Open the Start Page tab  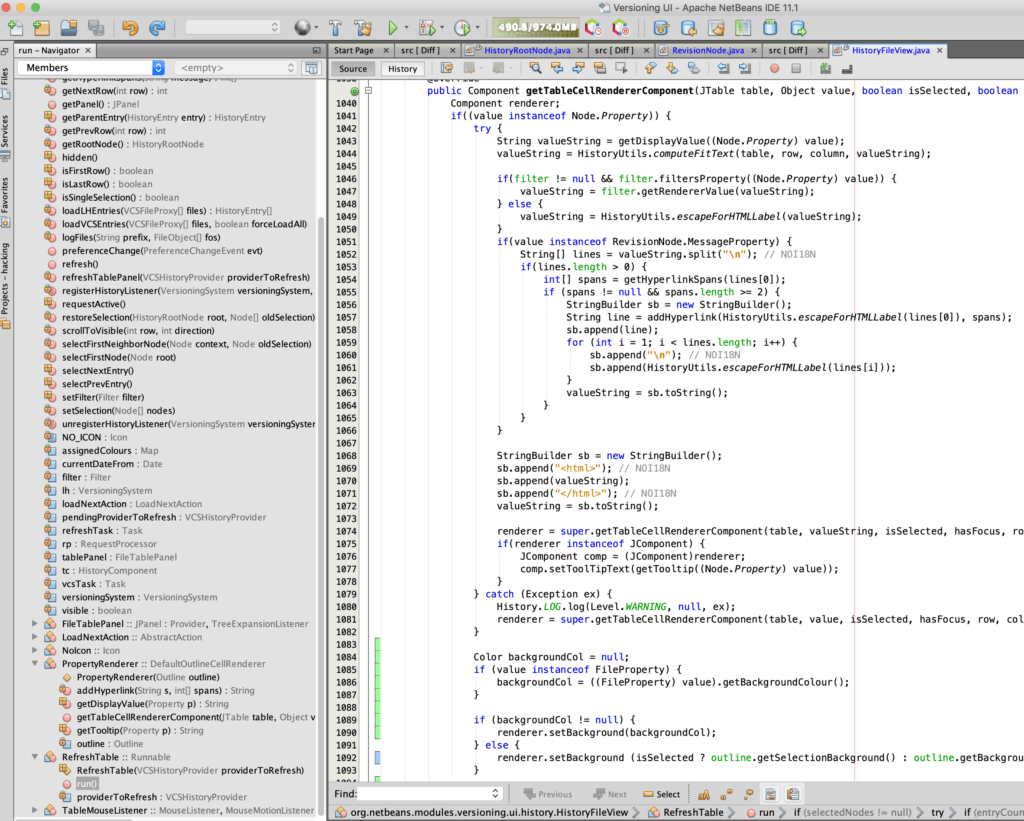pyautogui.click(x=354, y=50)
